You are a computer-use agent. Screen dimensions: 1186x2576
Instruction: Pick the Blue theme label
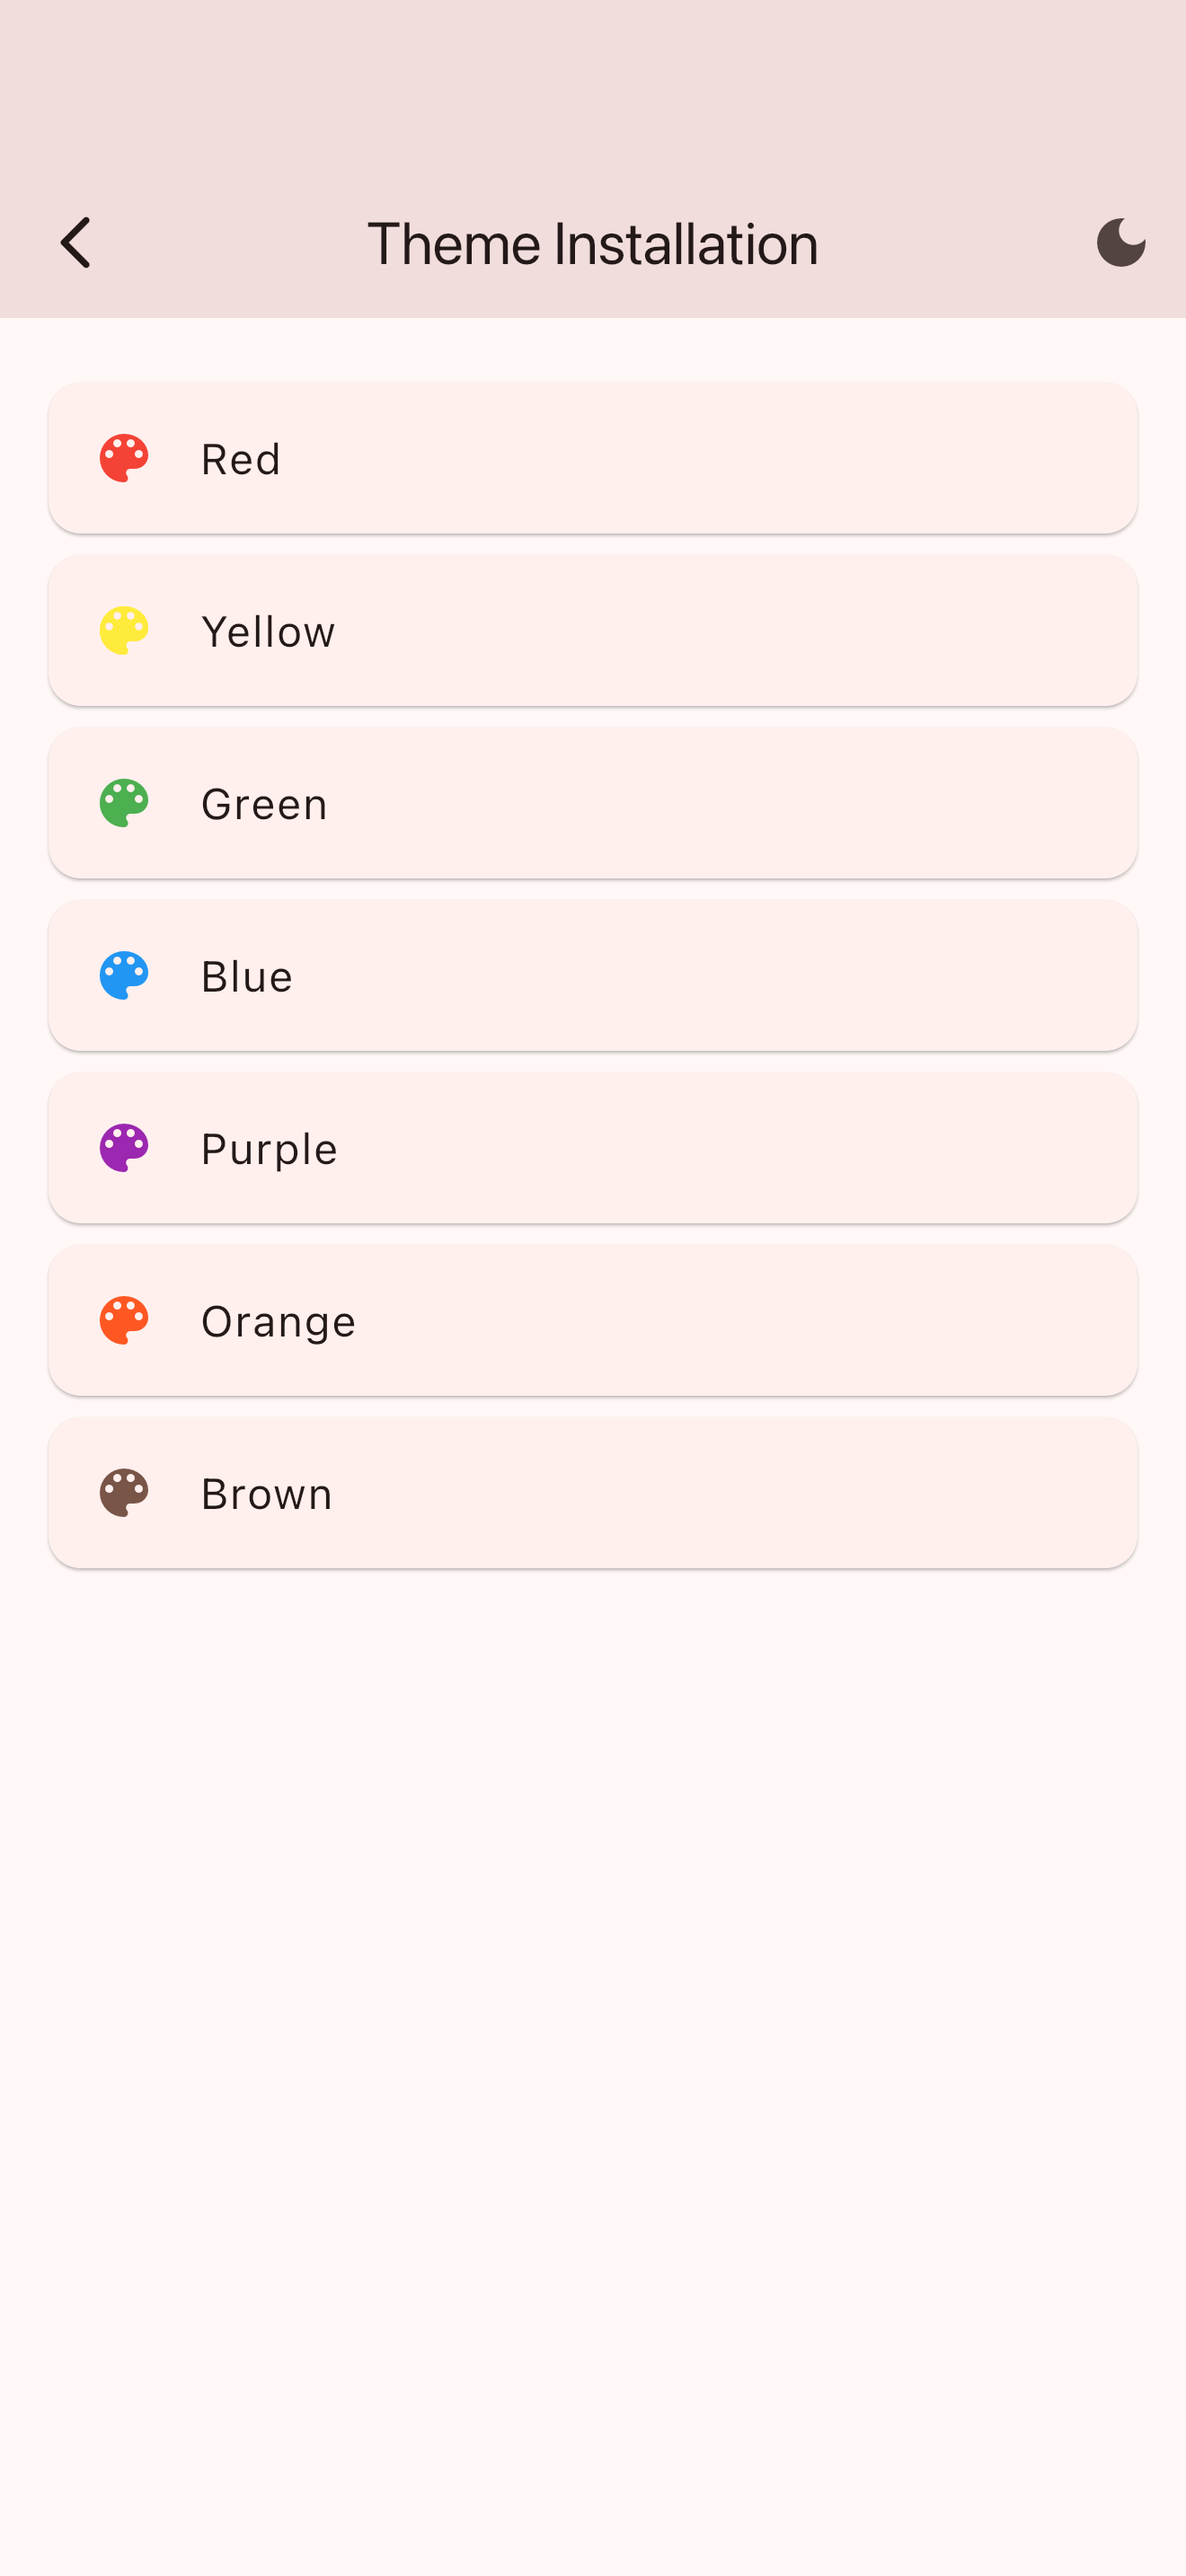point(247,977)
